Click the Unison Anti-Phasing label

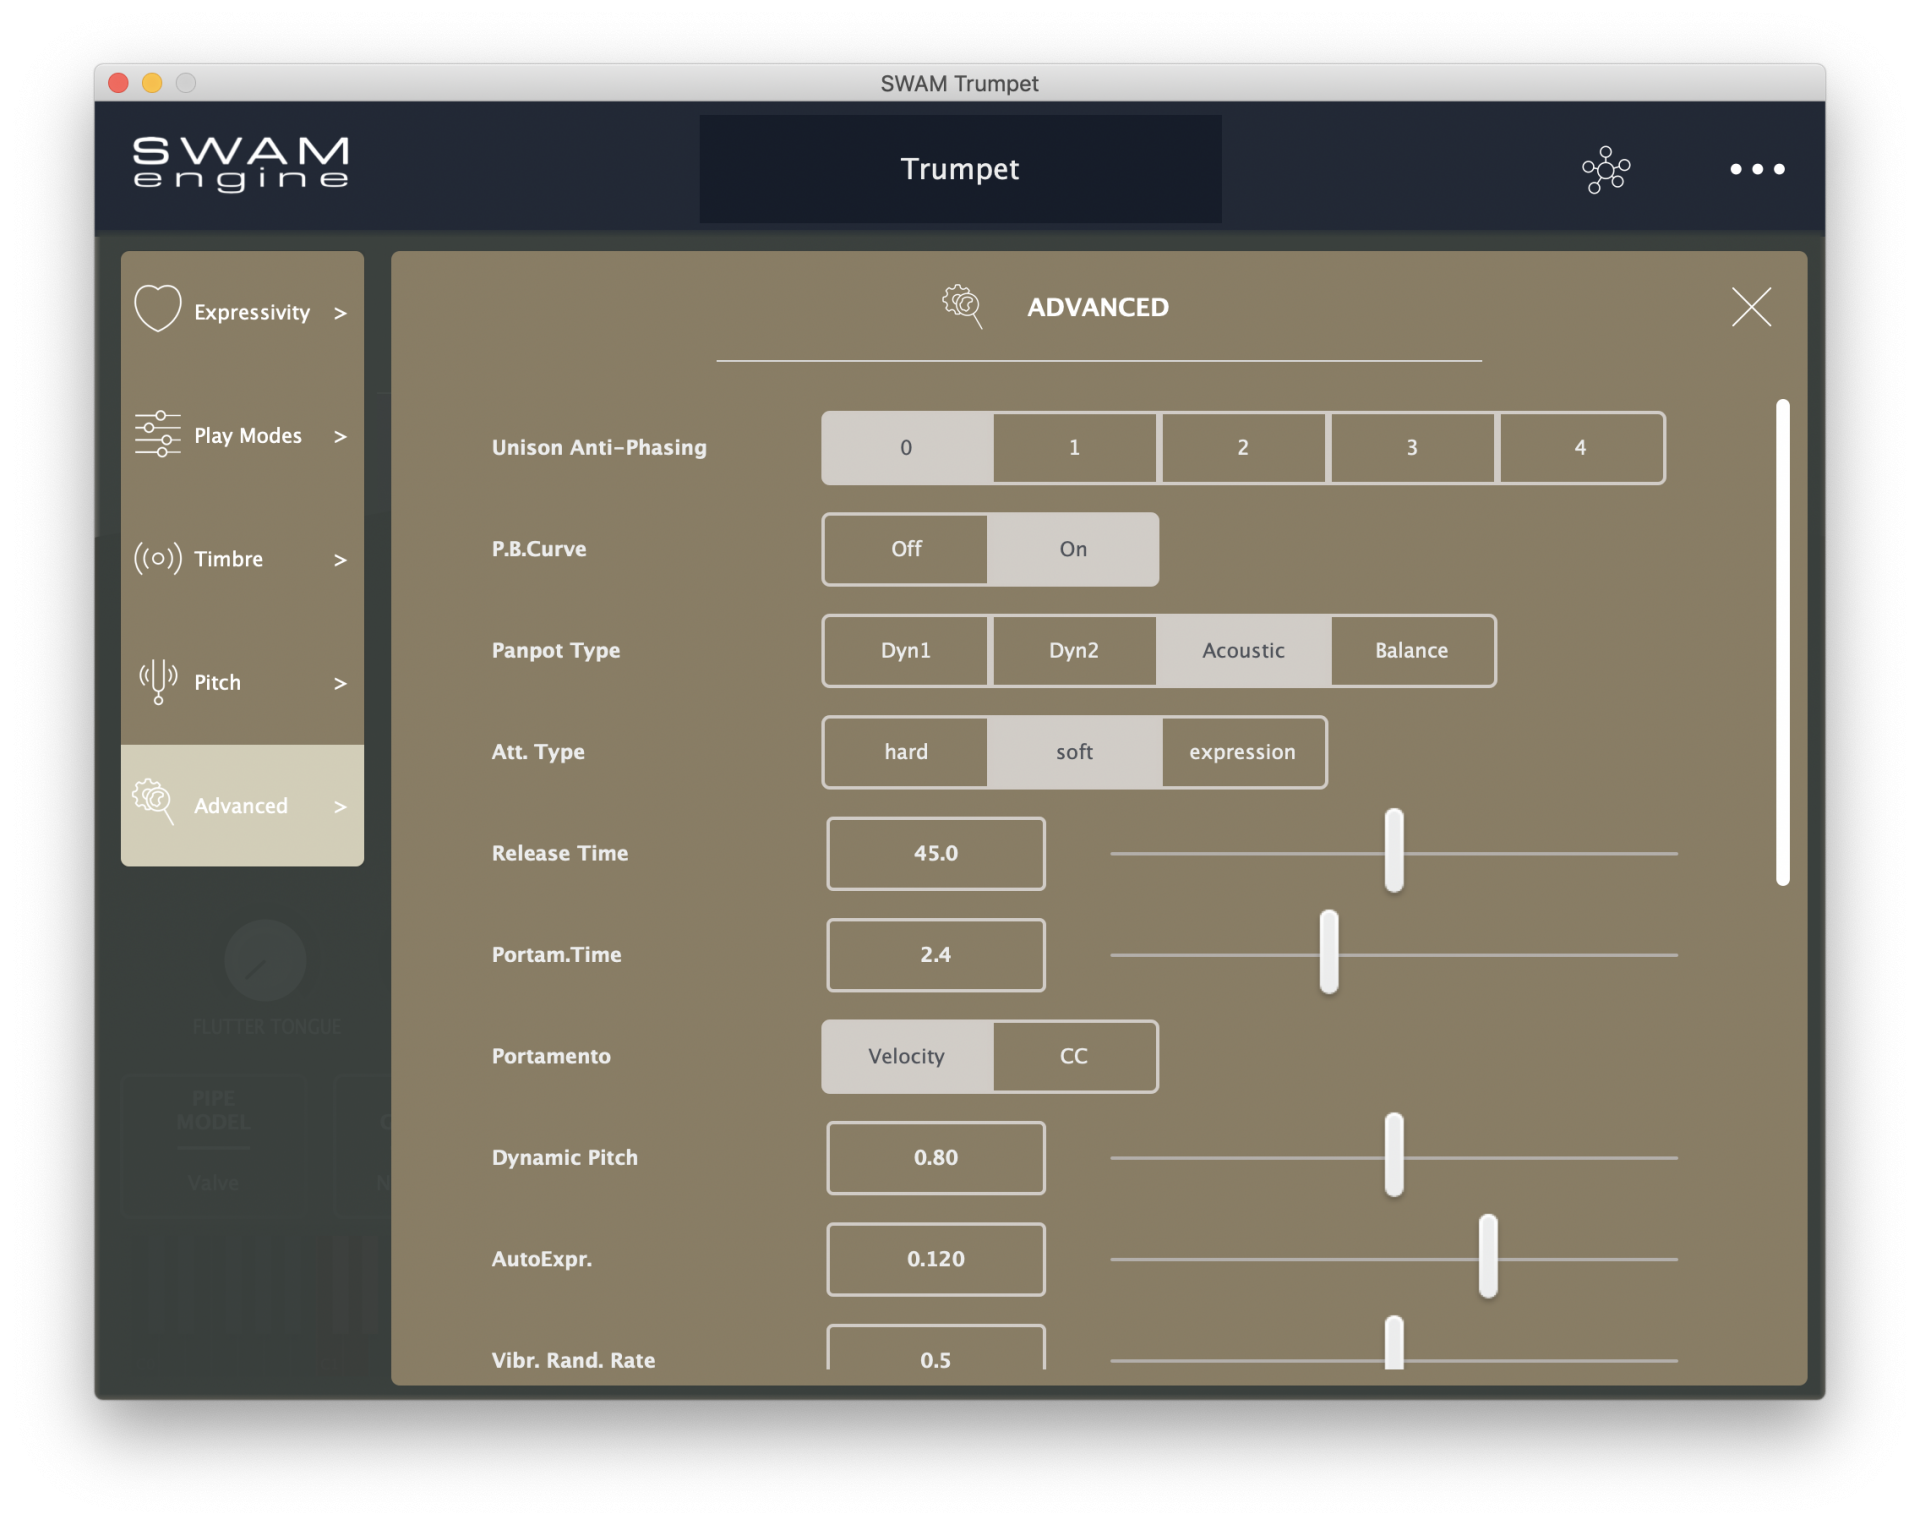(x=599, y=447)
